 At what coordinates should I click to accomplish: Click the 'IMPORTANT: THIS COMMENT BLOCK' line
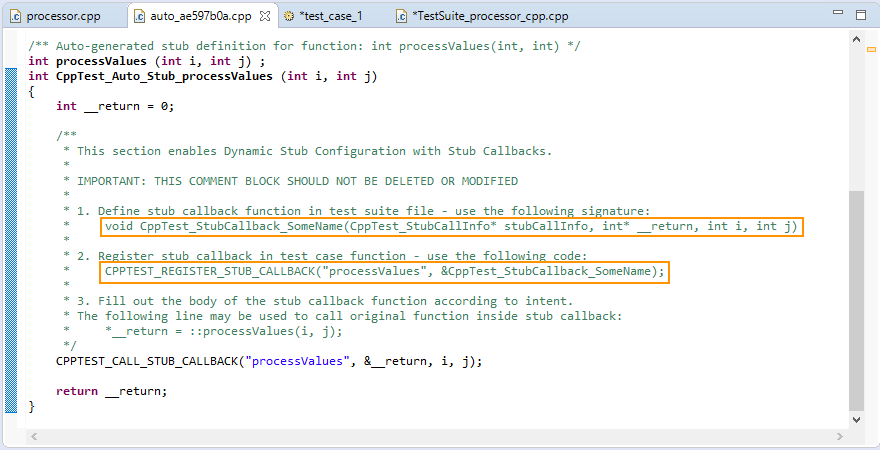(297, 181)
